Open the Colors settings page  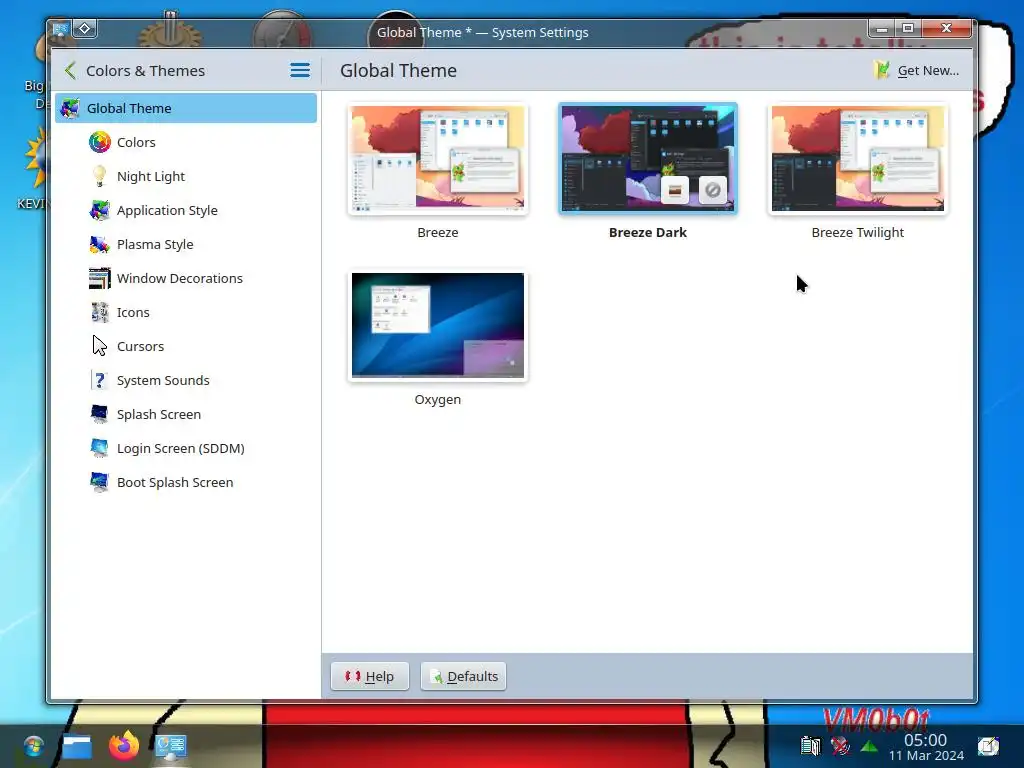click(185, 142)
